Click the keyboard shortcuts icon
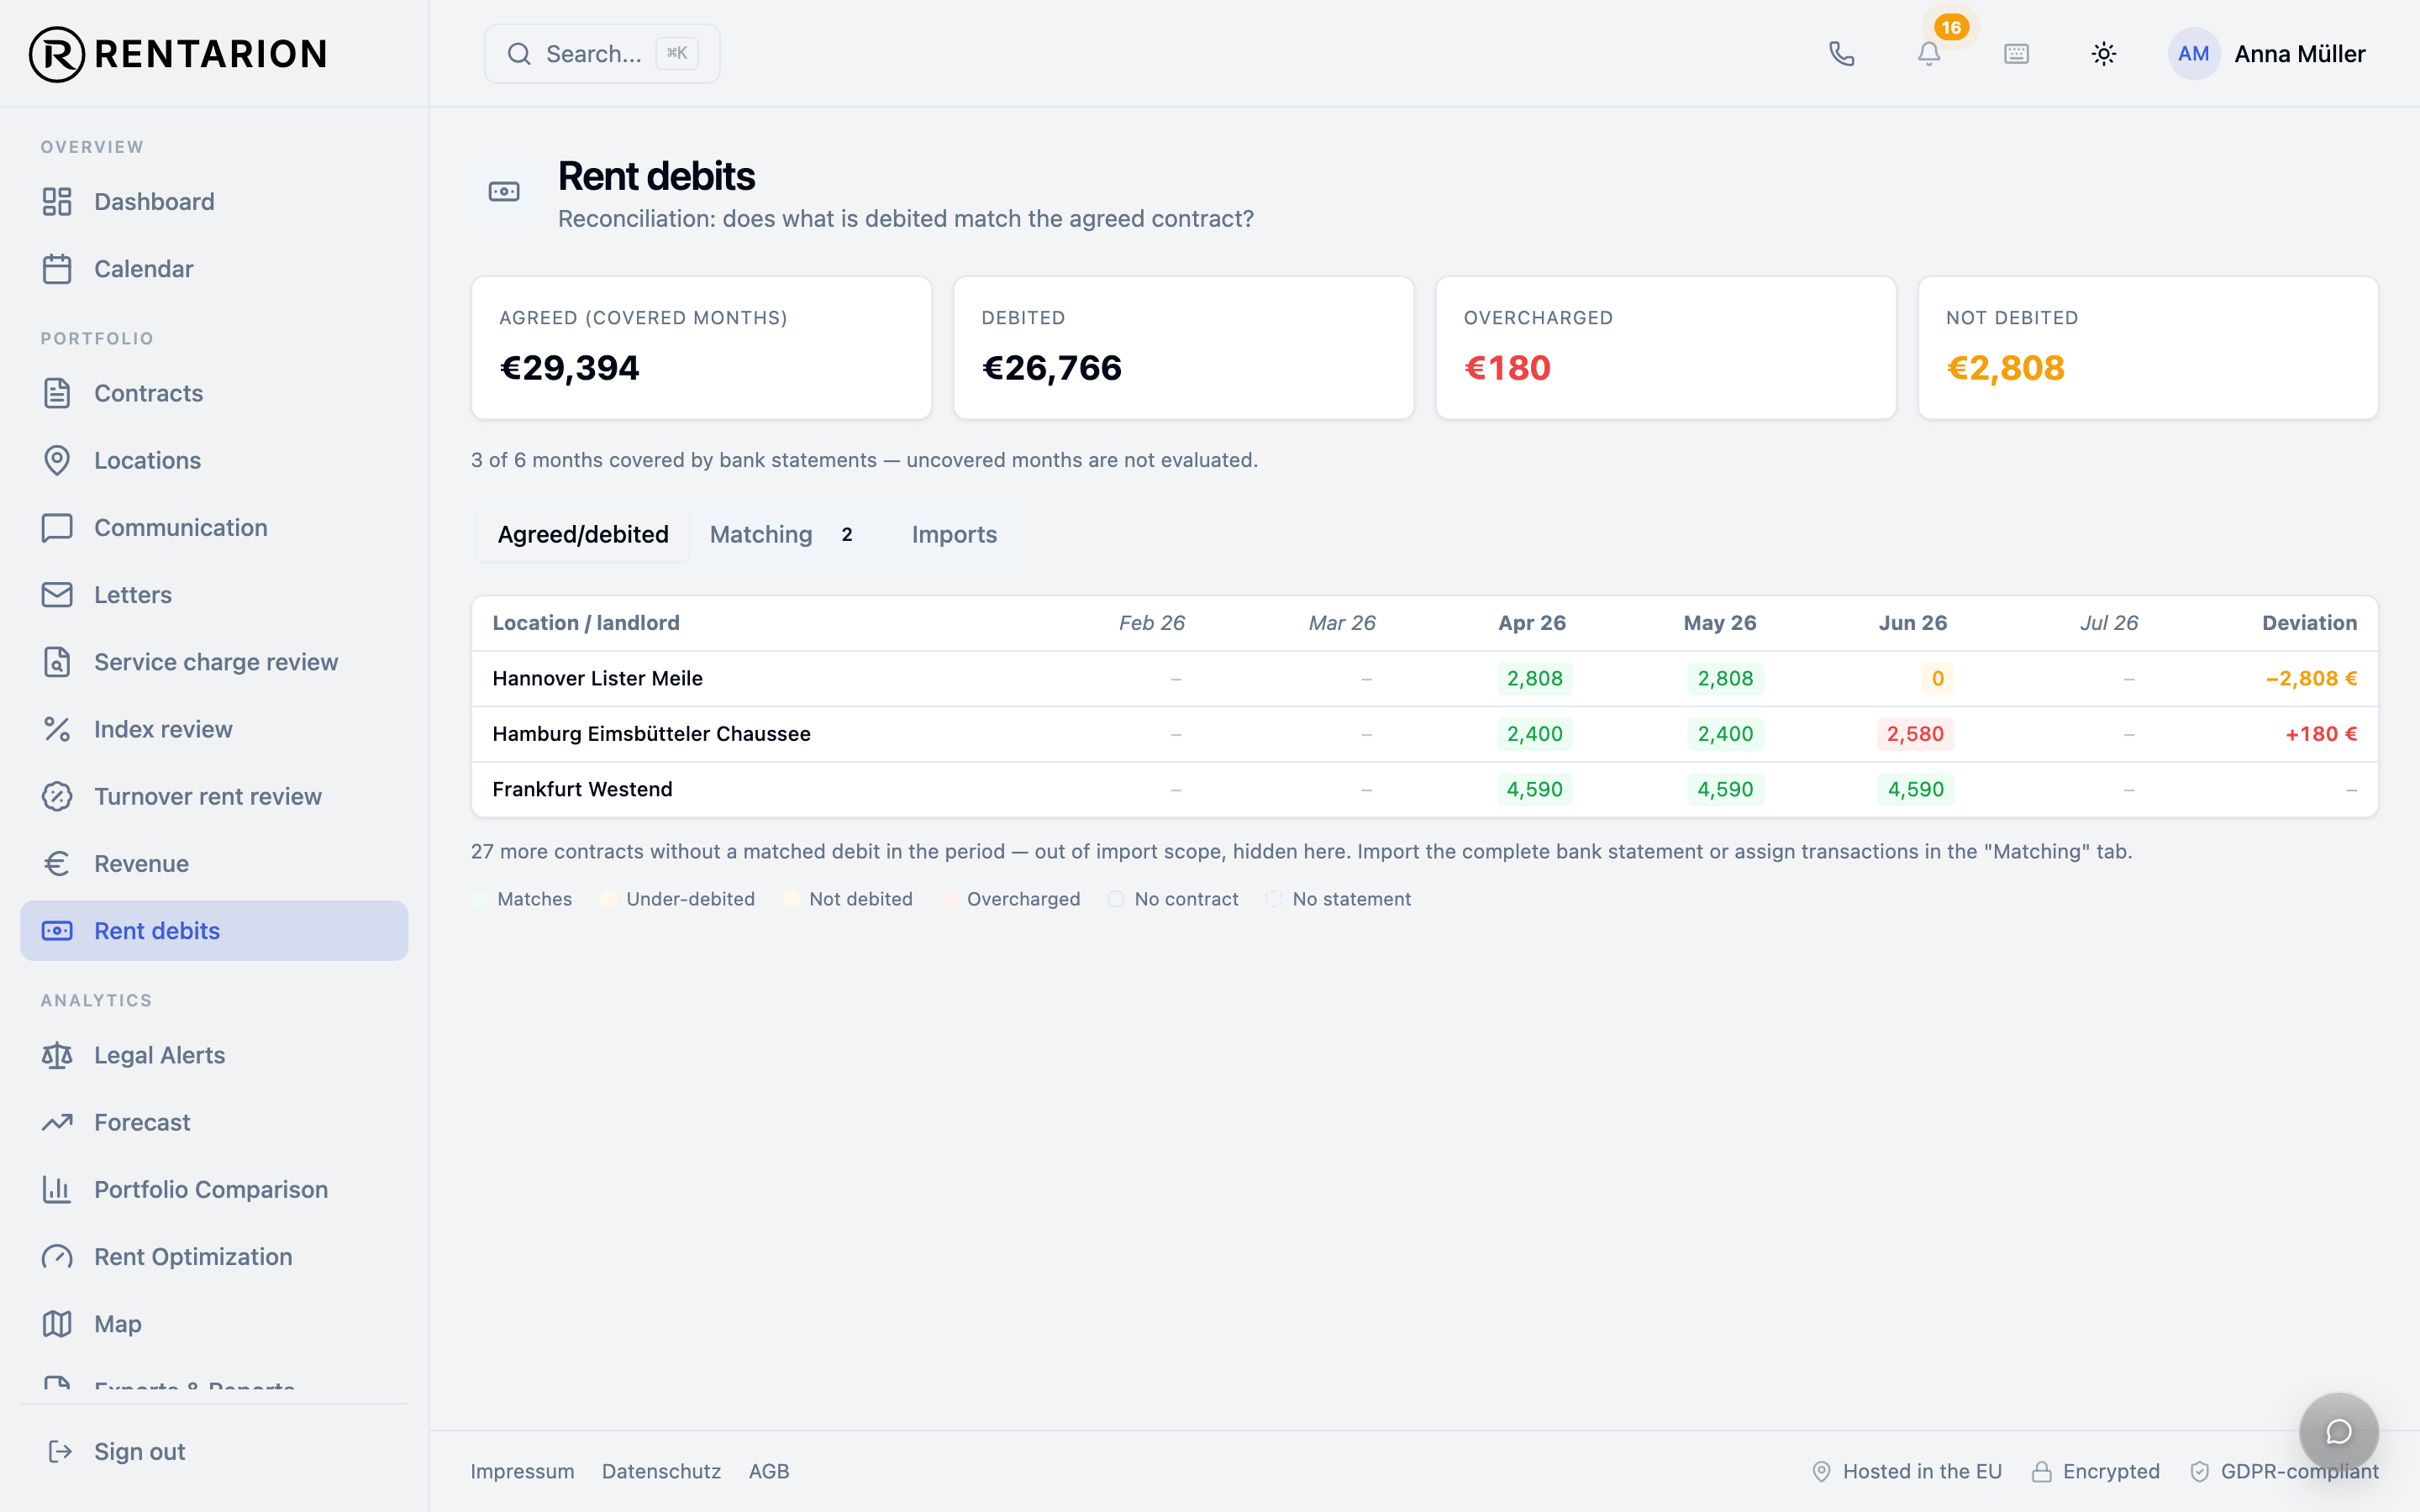 [x=2016, y=54]
